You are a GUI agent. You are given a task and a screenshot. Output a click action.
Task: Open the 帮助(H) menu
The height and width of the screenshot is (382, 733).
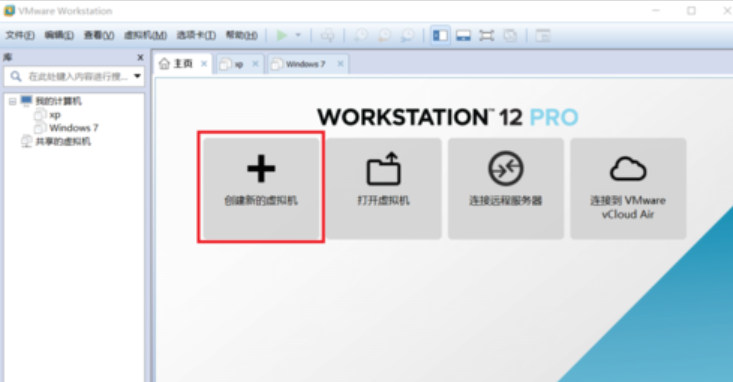(x=242, y=36)
